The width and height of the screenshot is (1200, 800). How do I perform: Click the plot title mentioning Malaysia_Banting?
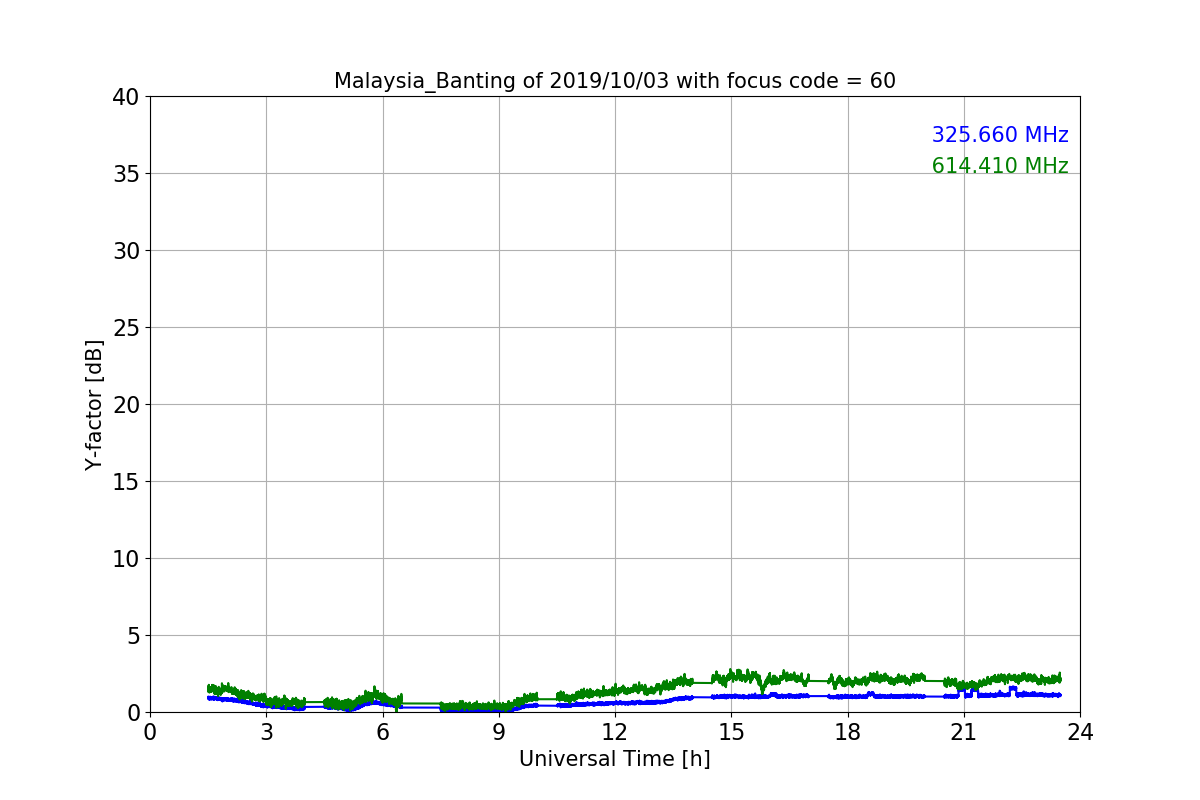[x=614, y=81]
